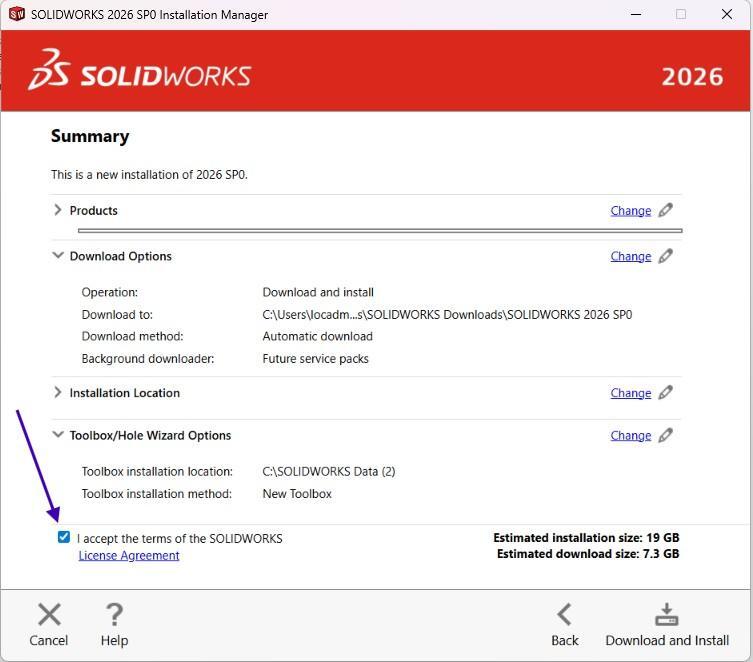Screen dimensions: 753x662
Task: Go back using the Back arrow icon
Action: click(564, 614)
